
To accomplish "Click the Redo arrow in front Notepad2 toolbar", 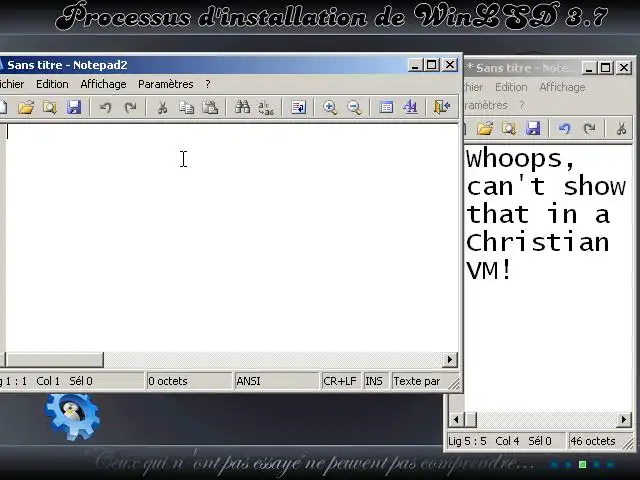I will 130,107.
